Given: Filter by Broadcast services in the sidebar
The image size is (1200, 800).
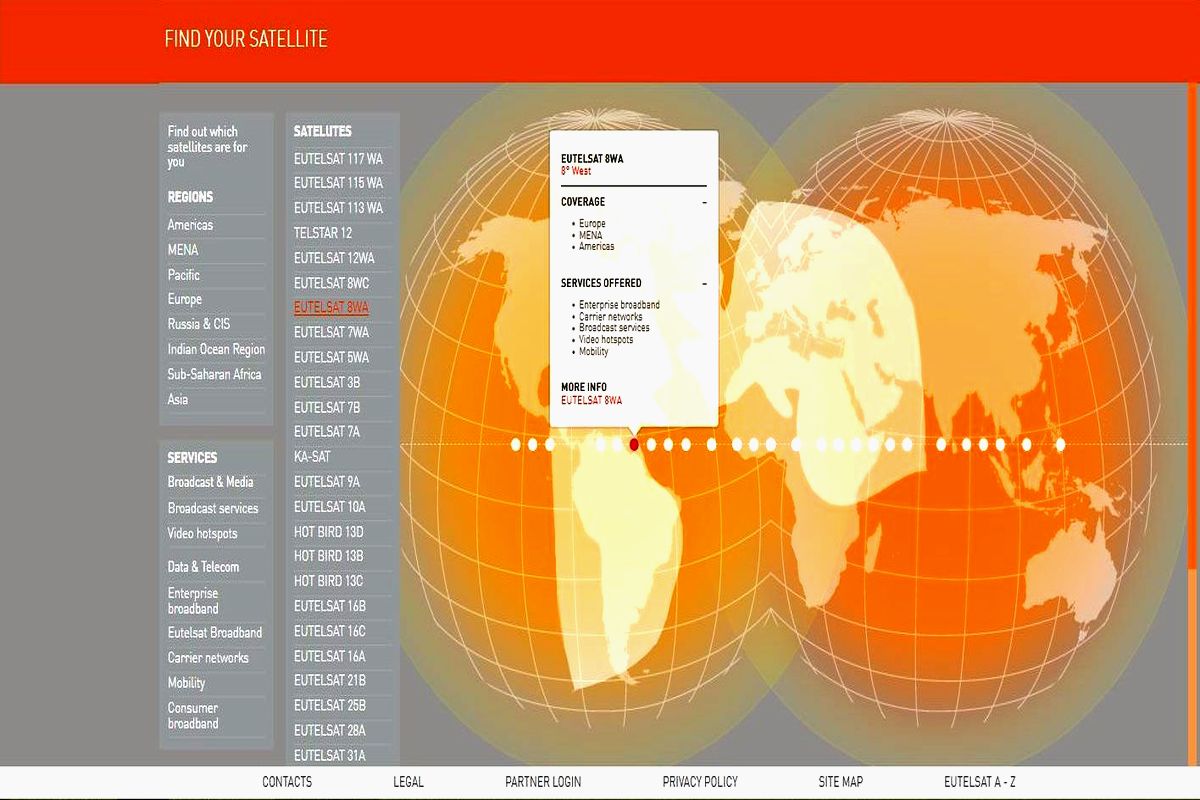Looking at the screenshot, I should (x=213, y=508).
